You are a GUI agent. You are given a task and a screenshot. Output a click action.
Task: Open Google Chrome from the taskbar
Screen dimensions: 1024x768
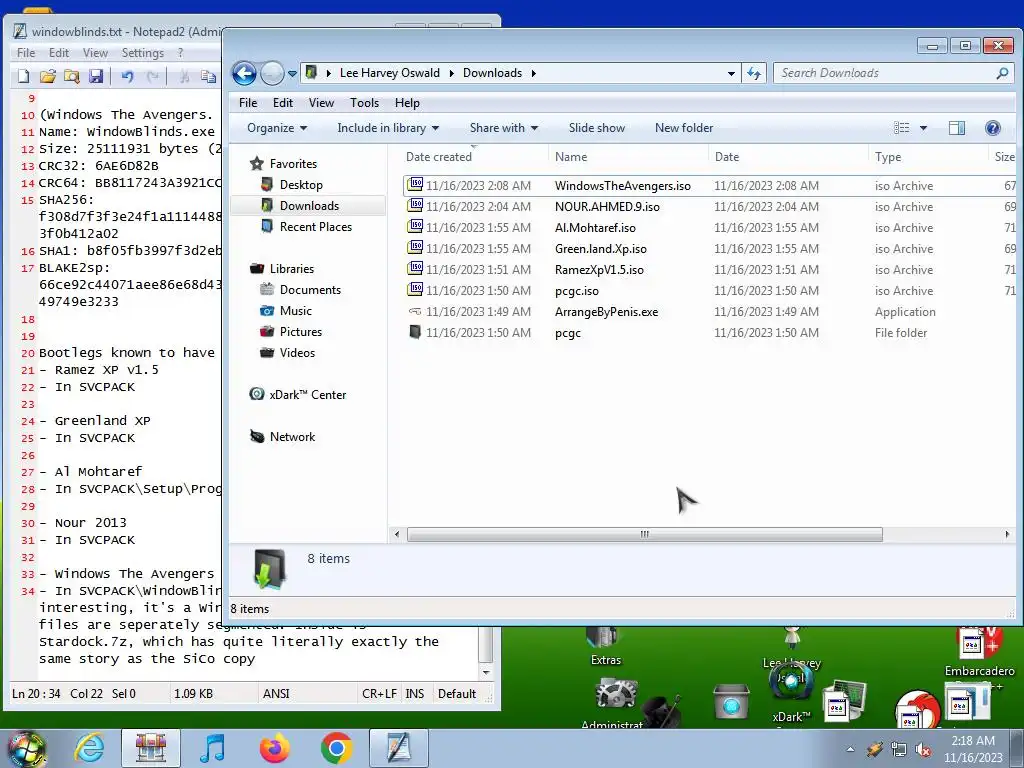[336, 748]
